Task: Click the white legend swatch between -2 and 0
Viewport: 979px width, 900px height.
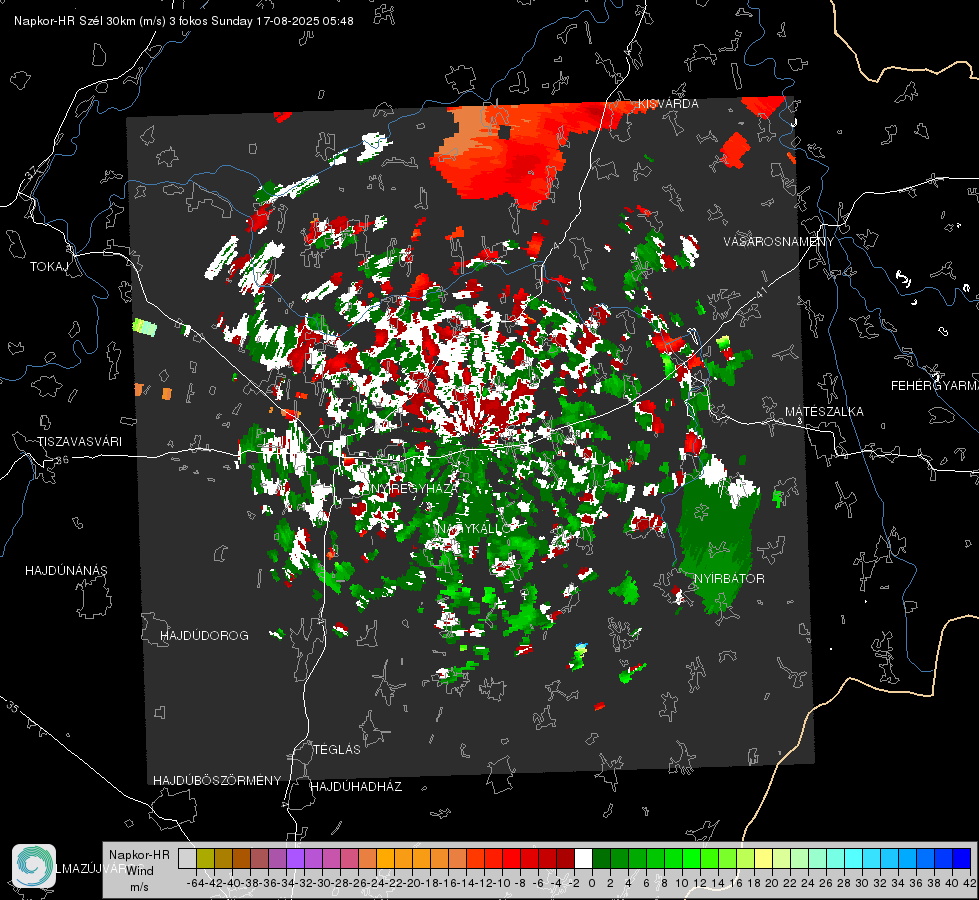Action: tap(583, 859)
